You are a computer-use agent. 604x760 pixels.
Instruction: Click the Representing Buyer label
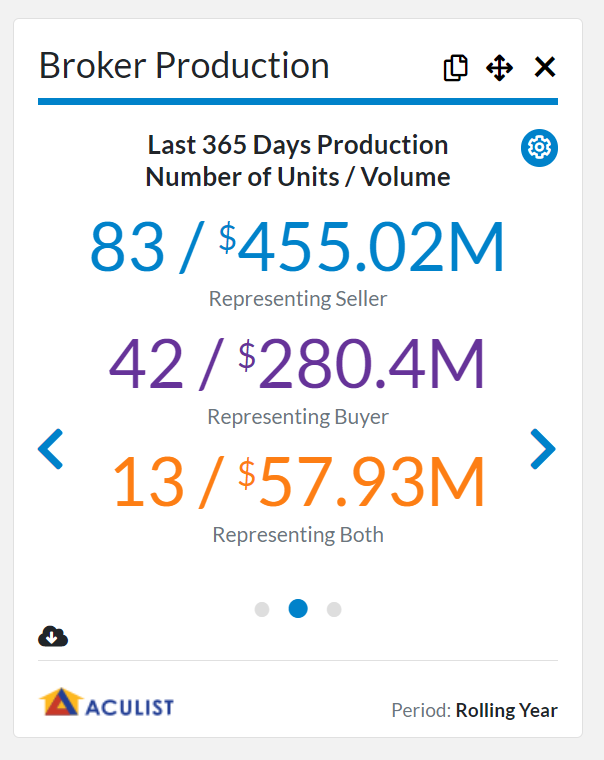pyautogui.click(x=298, y=417)
